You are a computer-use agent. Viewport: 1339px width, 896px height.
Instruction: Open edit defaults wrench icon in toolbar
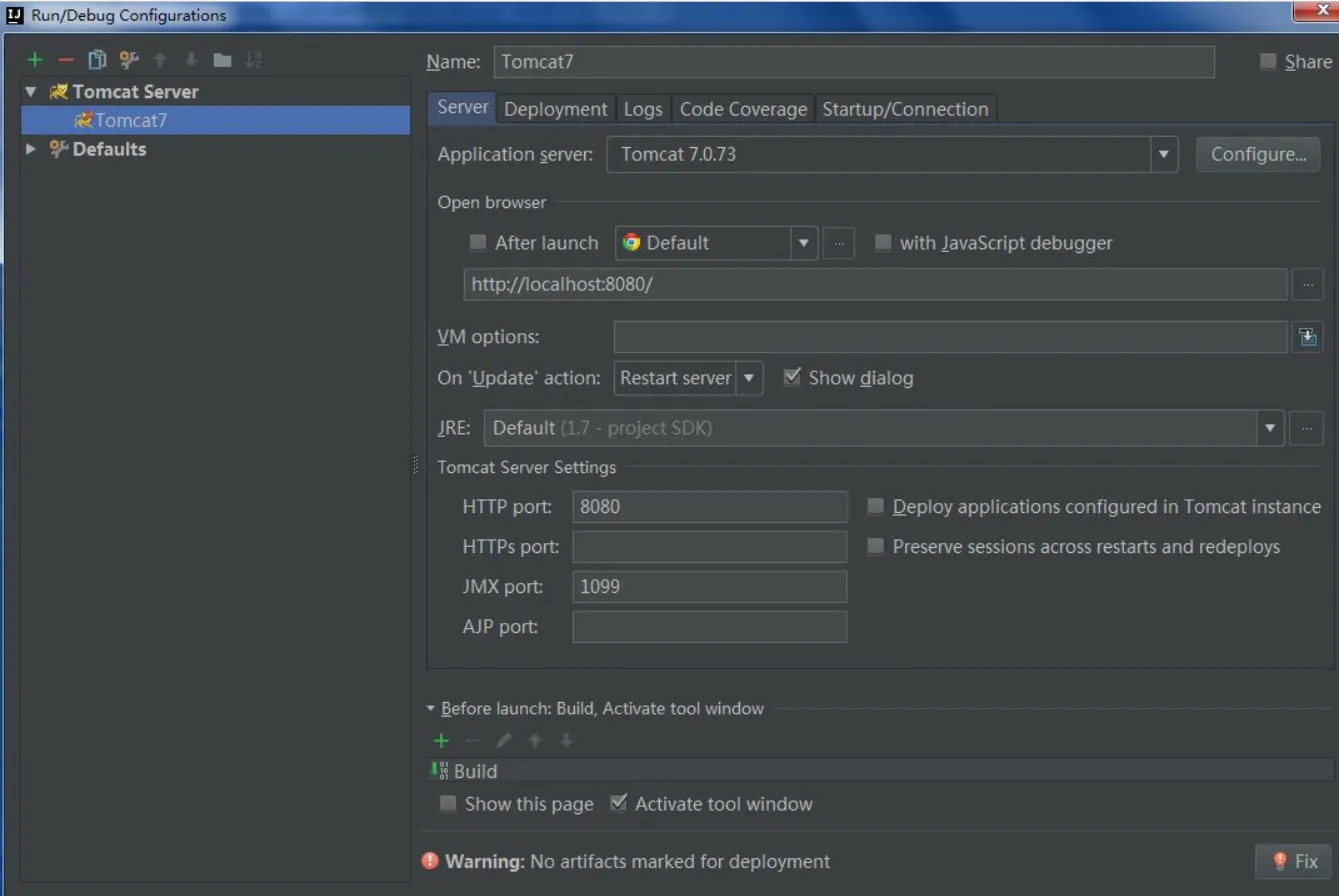[x=128, y=61]
